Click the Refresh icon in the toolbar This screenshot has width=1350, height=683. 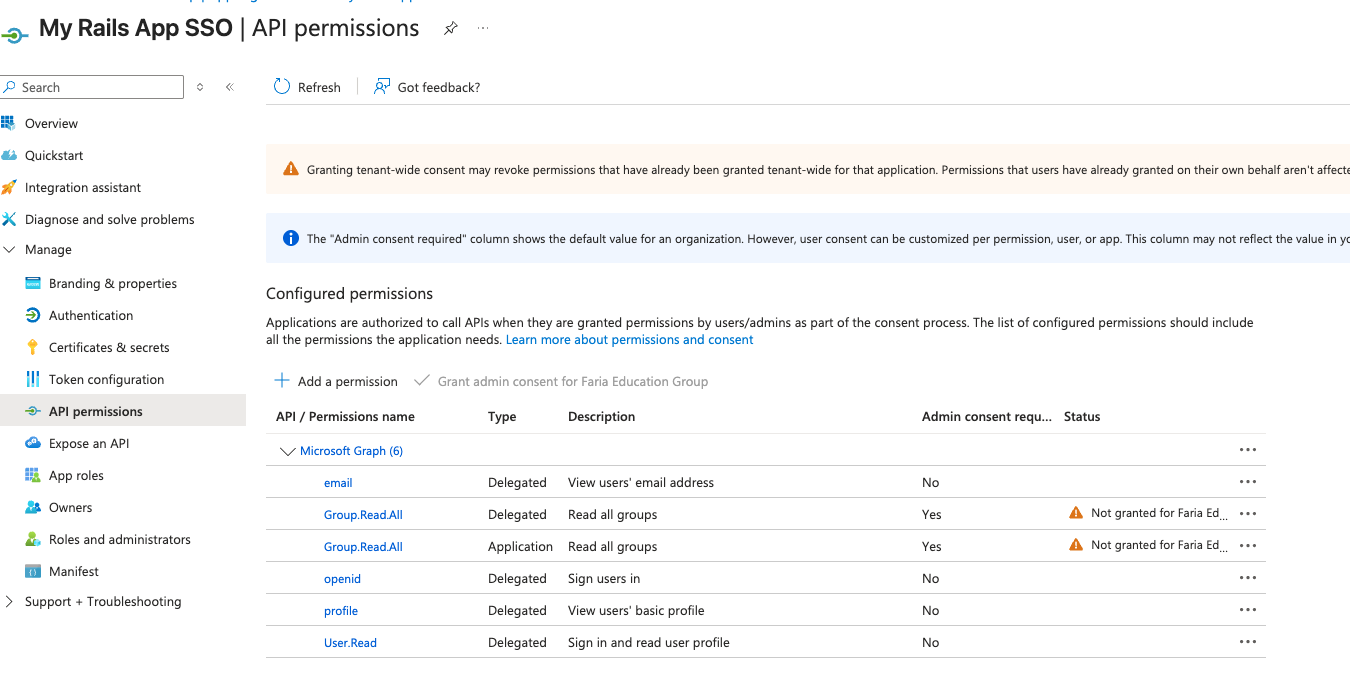[x=282, y=87]
